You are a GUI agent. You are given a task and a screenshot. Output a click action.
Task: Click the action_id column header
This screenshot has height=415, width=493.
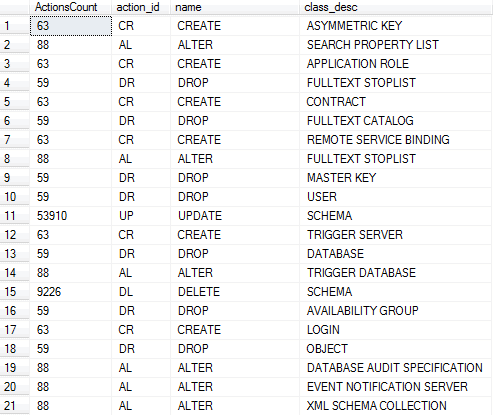[x=141, y=7]
